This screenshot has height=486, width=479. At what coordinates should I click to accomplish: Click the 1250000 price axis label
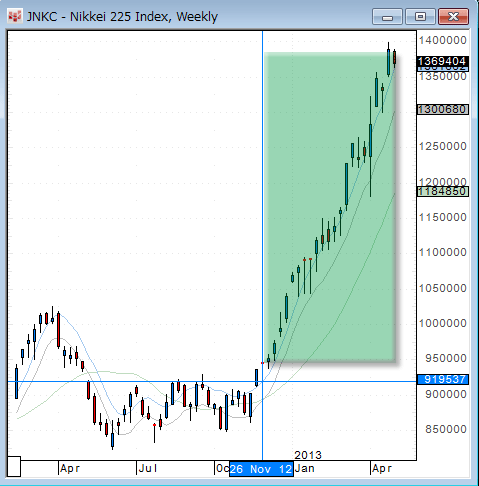click(x=443, y=146)
